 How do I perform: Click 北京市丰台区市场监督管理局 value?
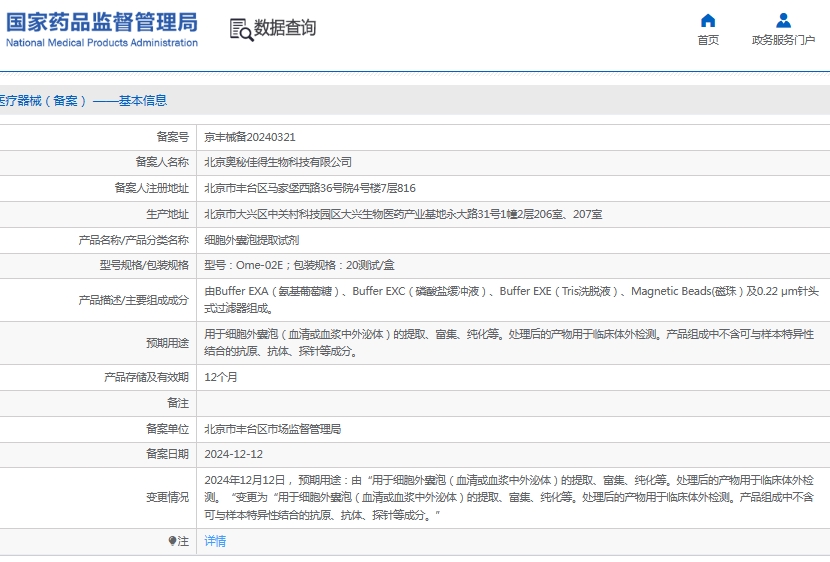[x=273, y=429]
